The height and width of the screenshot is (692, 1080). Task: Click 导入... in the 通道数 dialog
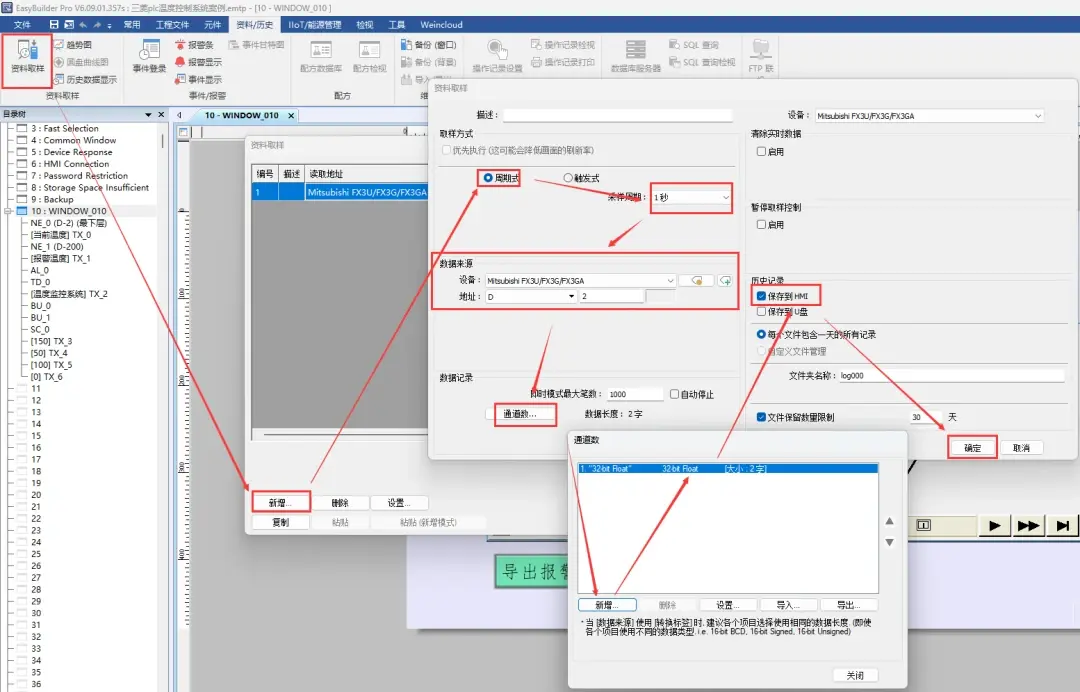[789, 605]
